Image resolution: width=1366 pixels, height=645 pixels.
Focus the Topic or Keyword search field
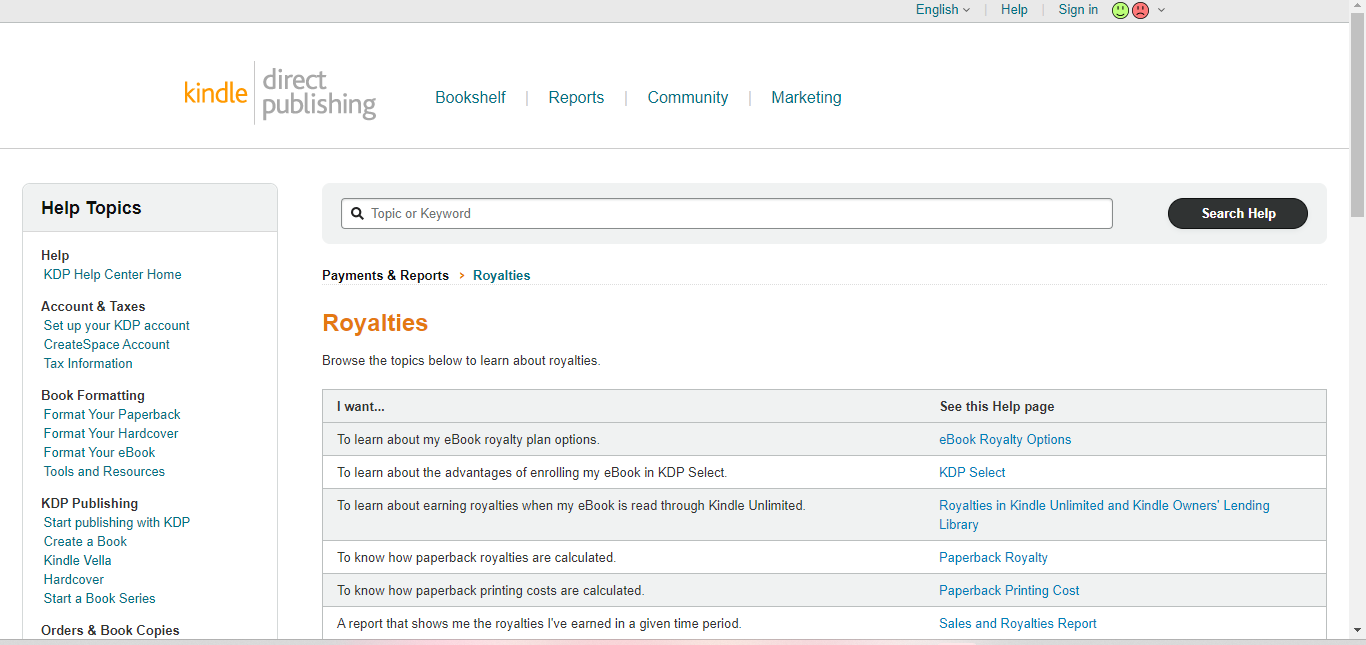click(735, 213)
